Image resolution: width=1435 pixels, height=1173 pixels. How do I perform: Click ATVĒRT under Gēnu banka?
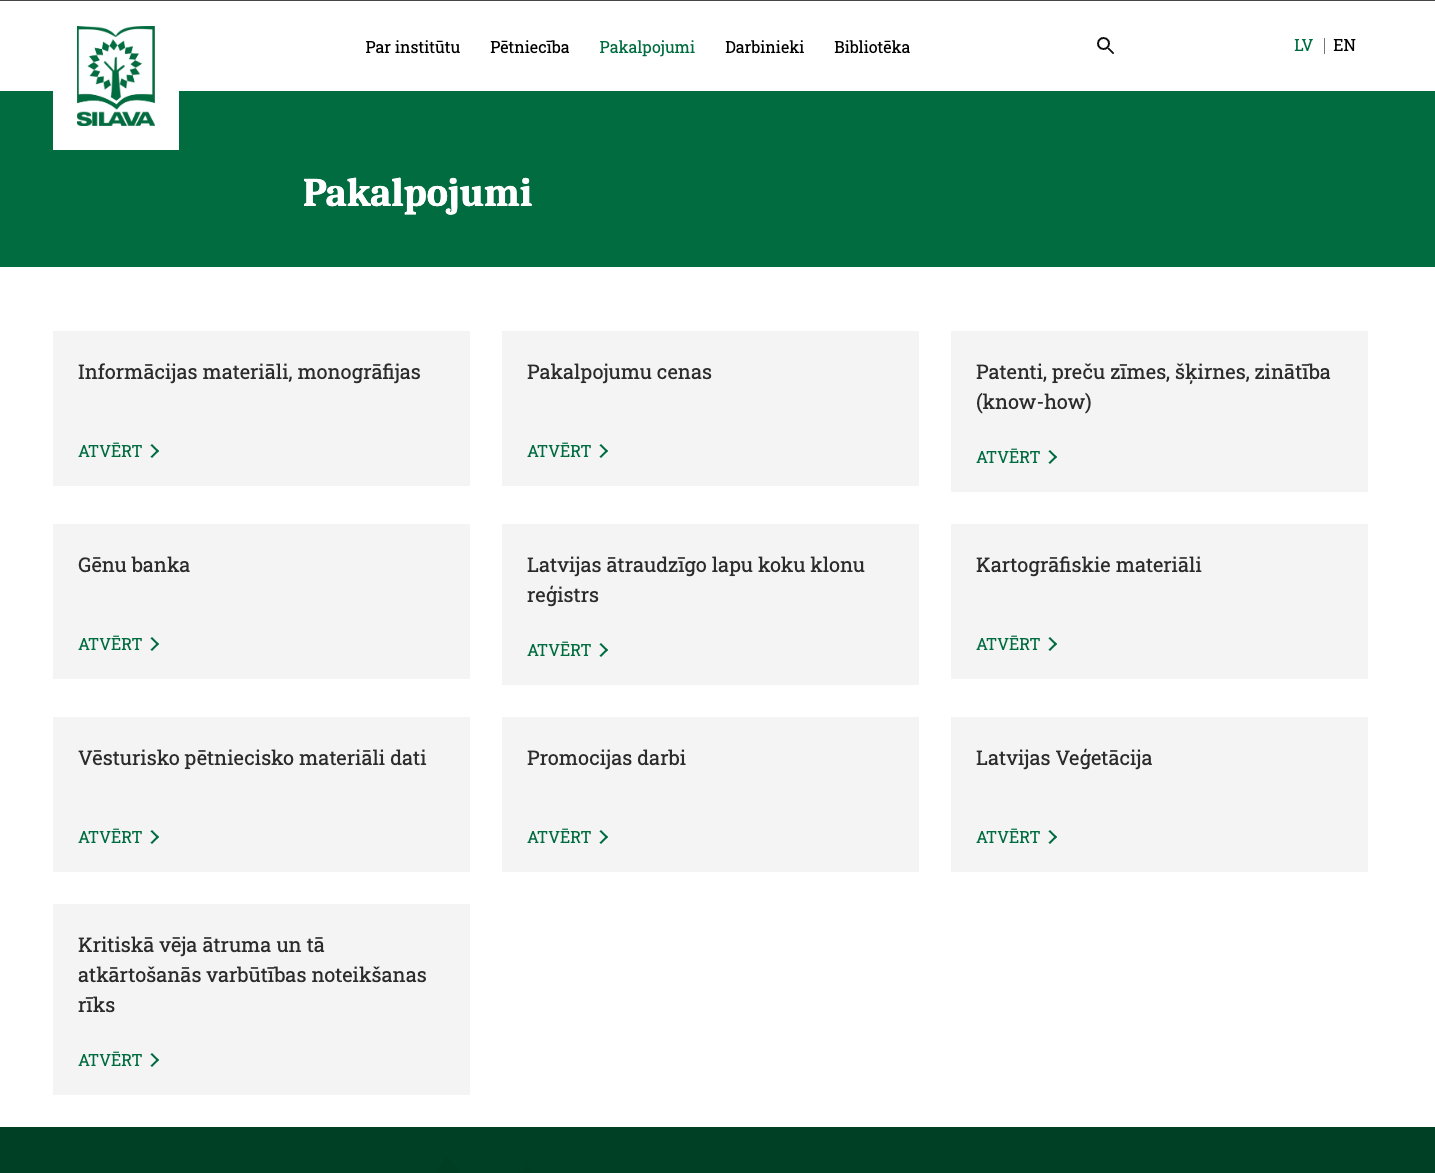pos(119,644)
